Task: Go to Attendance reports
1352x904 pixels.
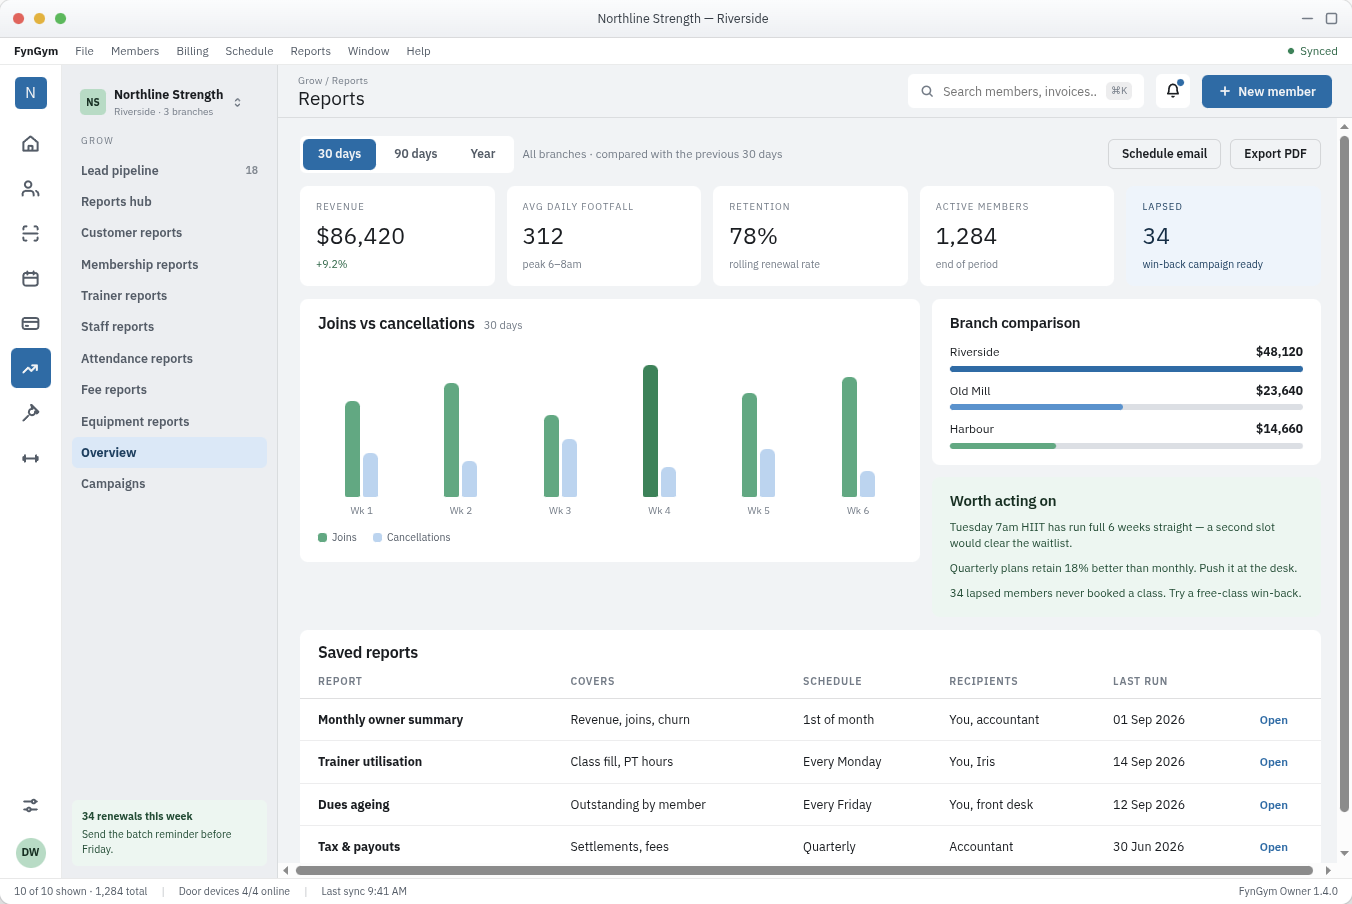Action: 169,359
